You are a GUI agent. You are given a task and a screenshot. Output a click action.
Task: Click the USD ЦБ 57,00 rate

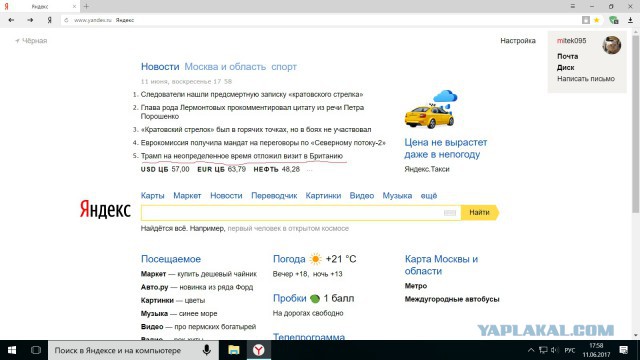tap(165, 169)
